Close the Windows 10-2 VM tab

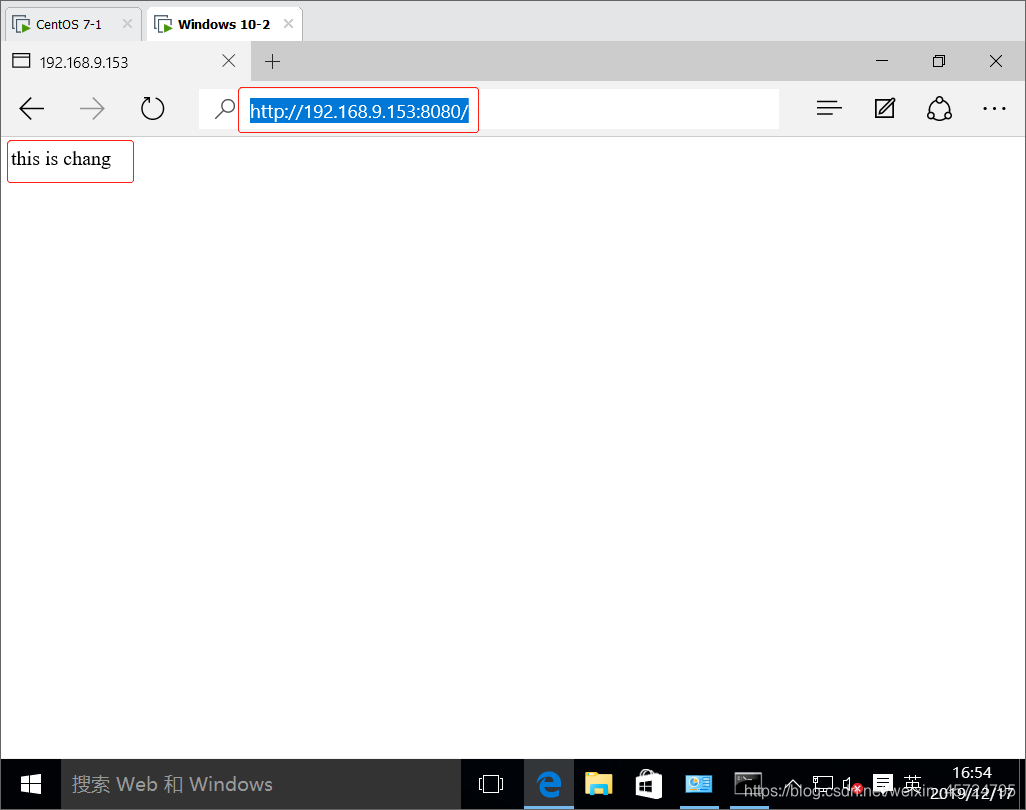click(289, 24)
